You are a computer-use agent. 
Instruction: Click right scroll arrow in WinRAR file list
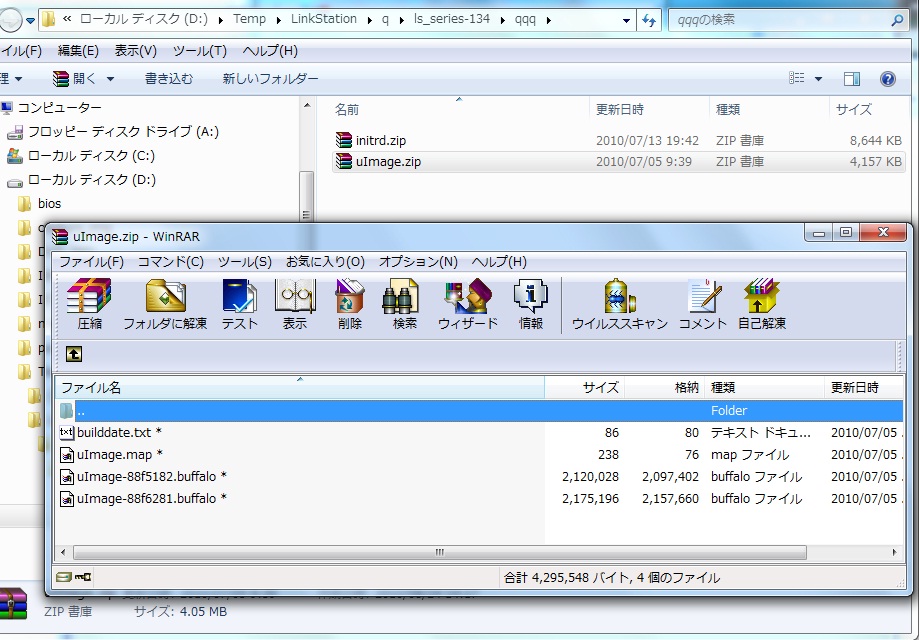894,552
